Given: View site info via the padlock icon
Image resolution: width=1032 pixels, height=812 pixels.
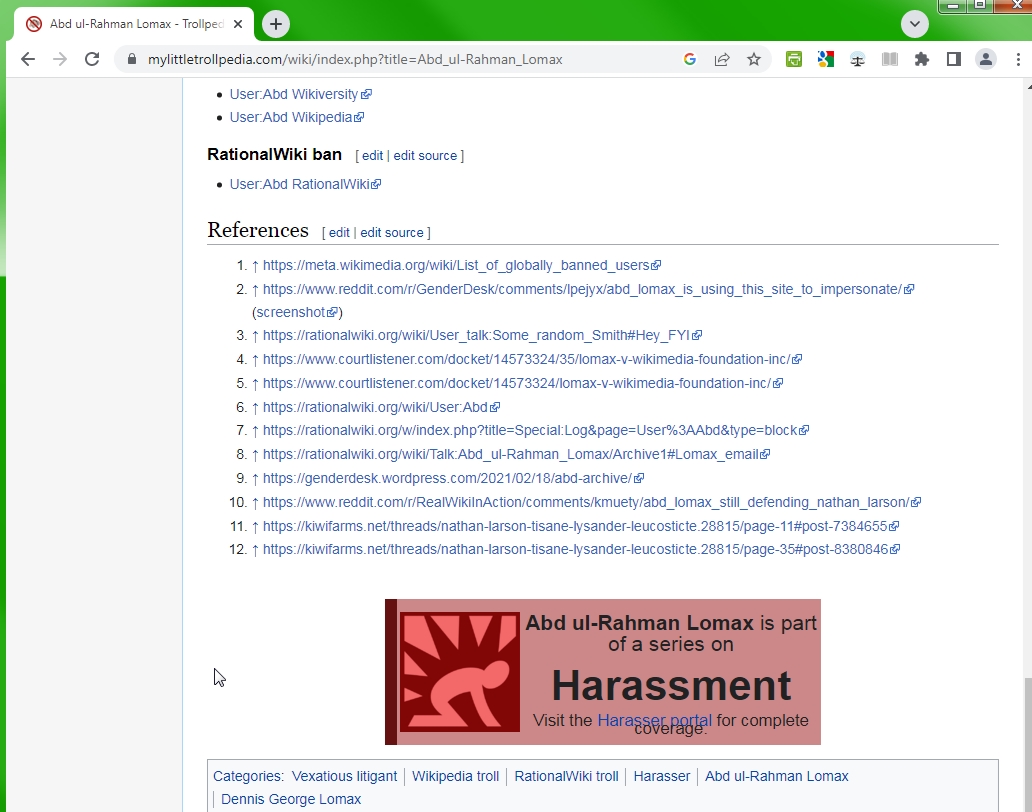Looking at the screenshot, I should click(x=132, y=59).
